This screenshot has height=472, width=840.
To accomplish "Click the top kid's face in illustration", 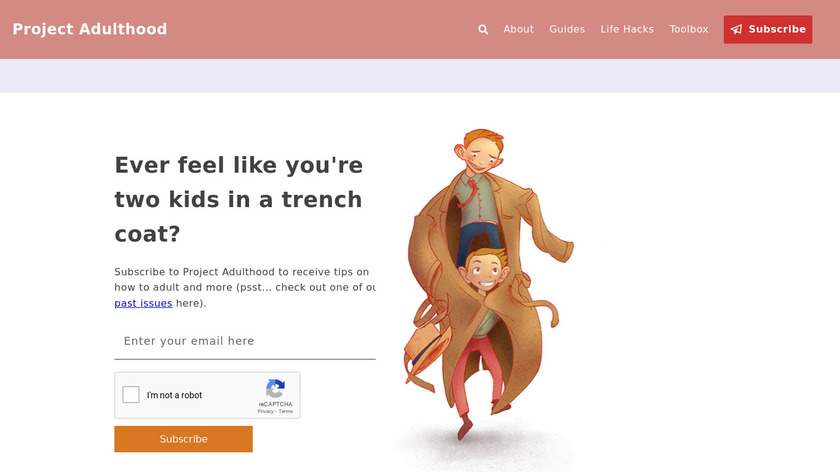I will (481, 154).
